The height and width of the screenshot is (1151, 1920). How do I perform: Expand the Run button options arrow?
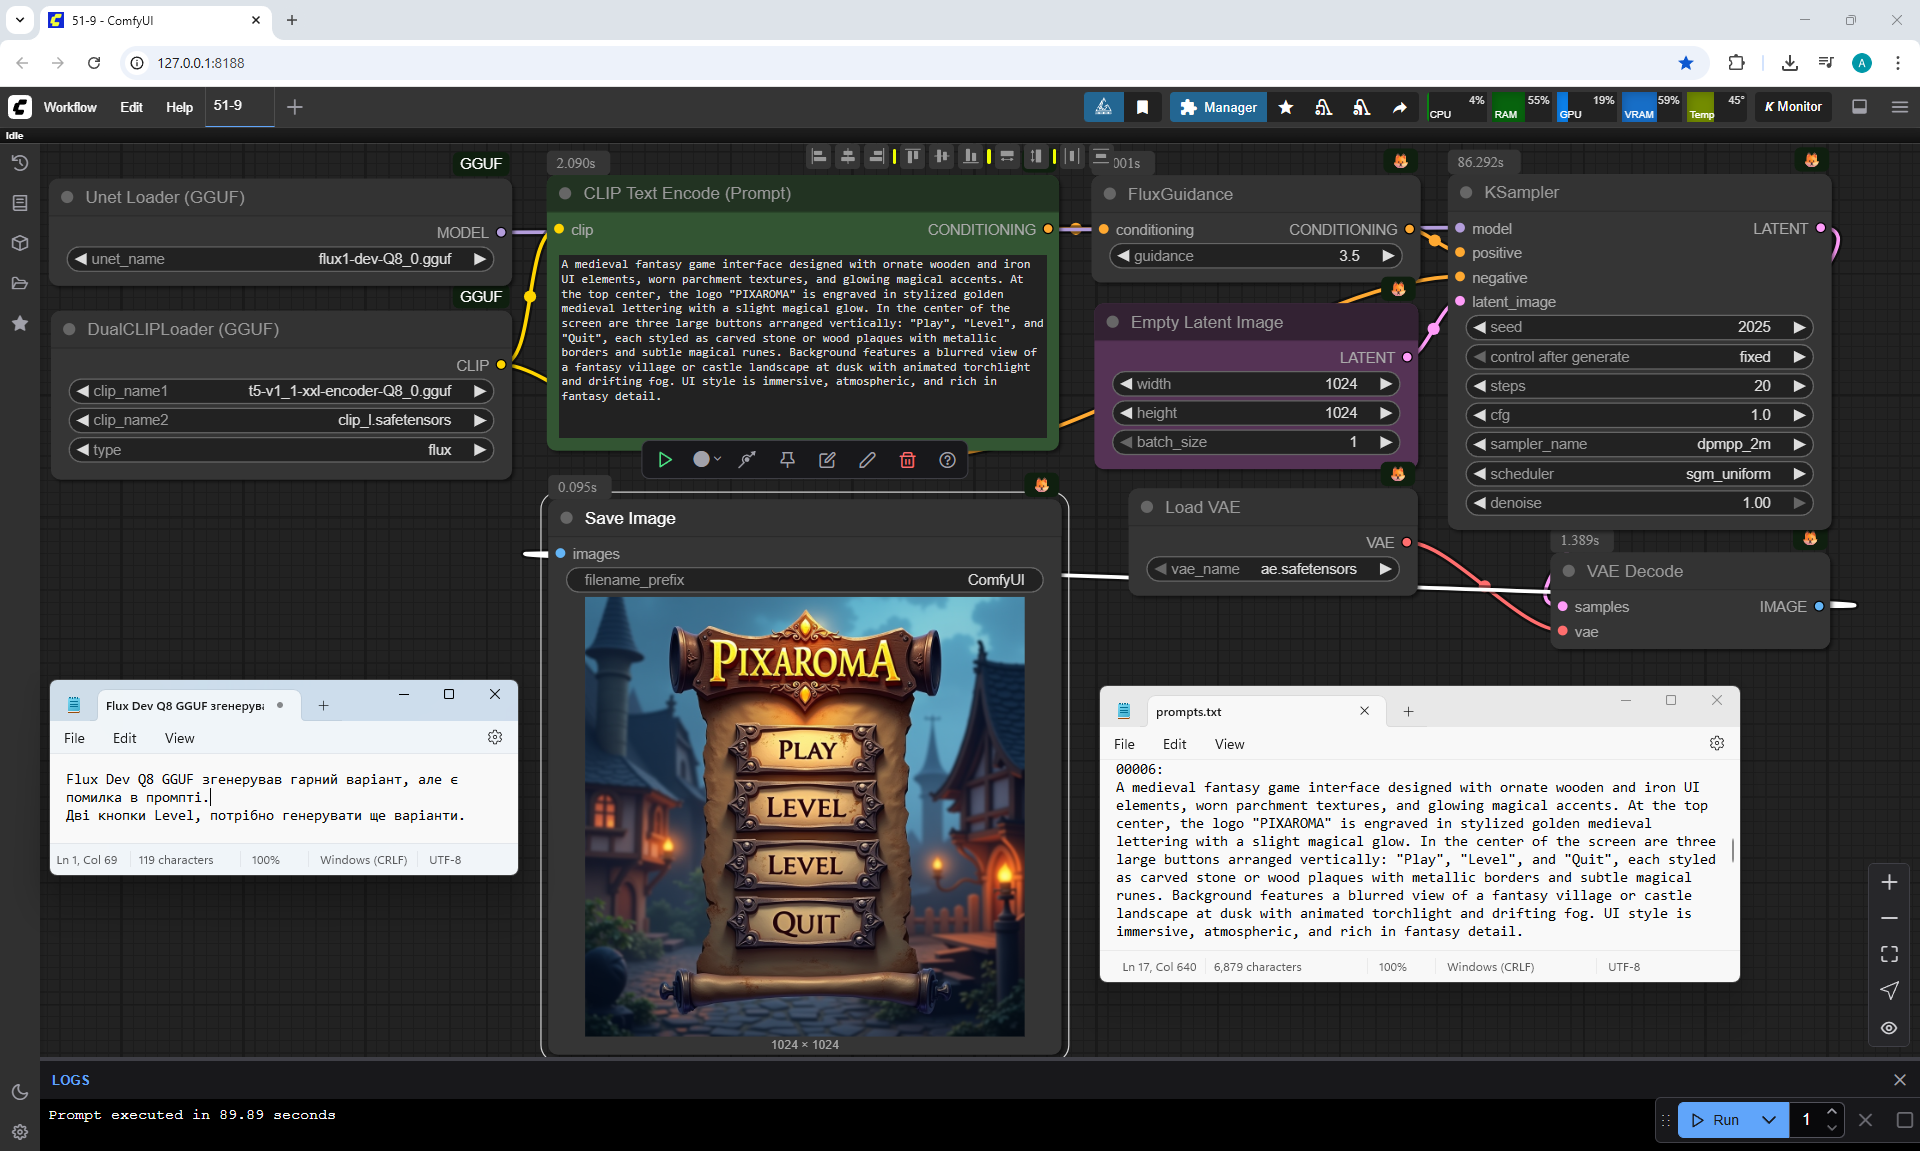pos(1768,1120)
